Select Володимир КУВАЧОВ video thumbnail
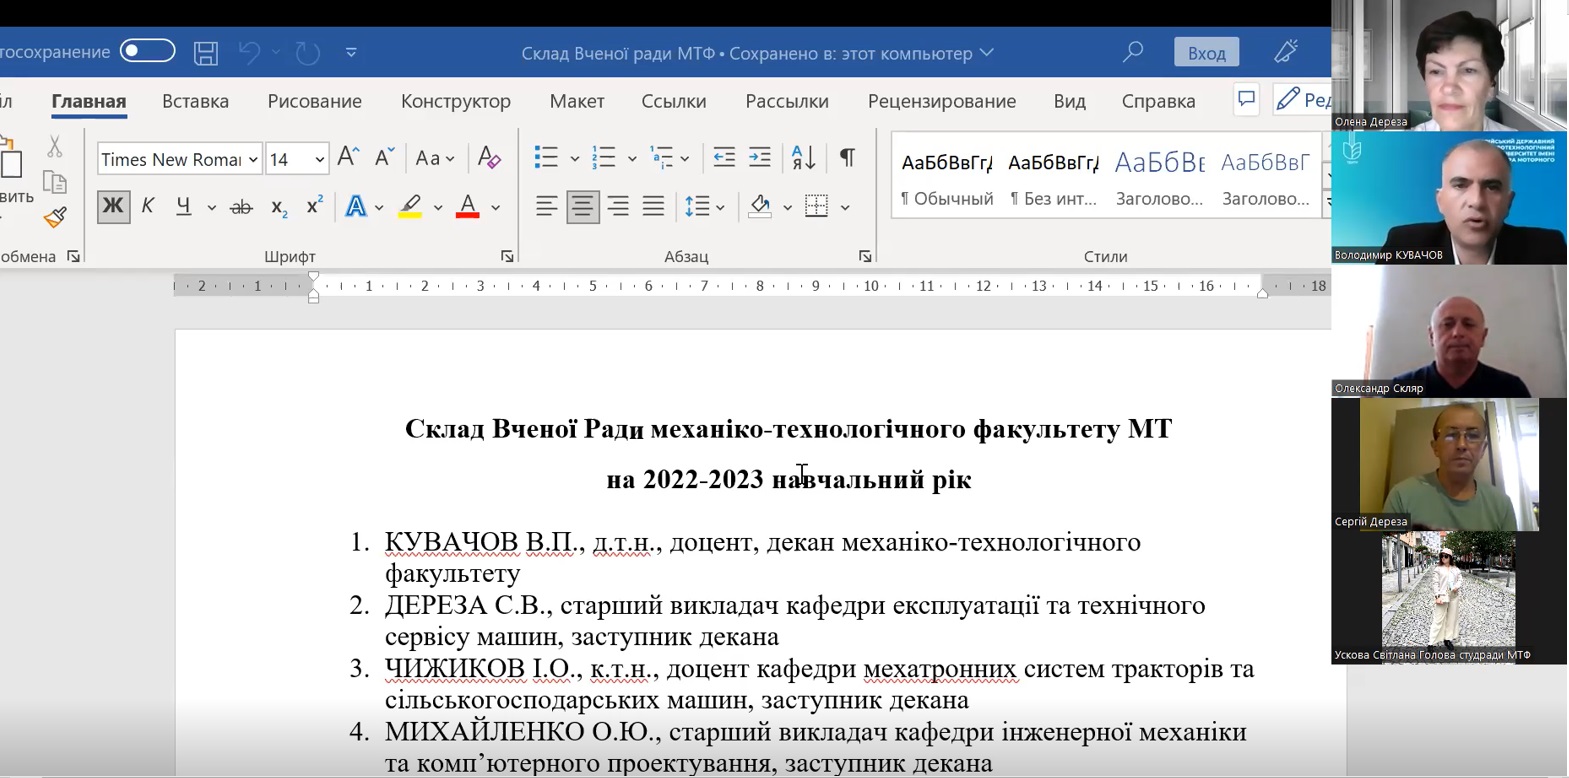 pos(1448,198)
